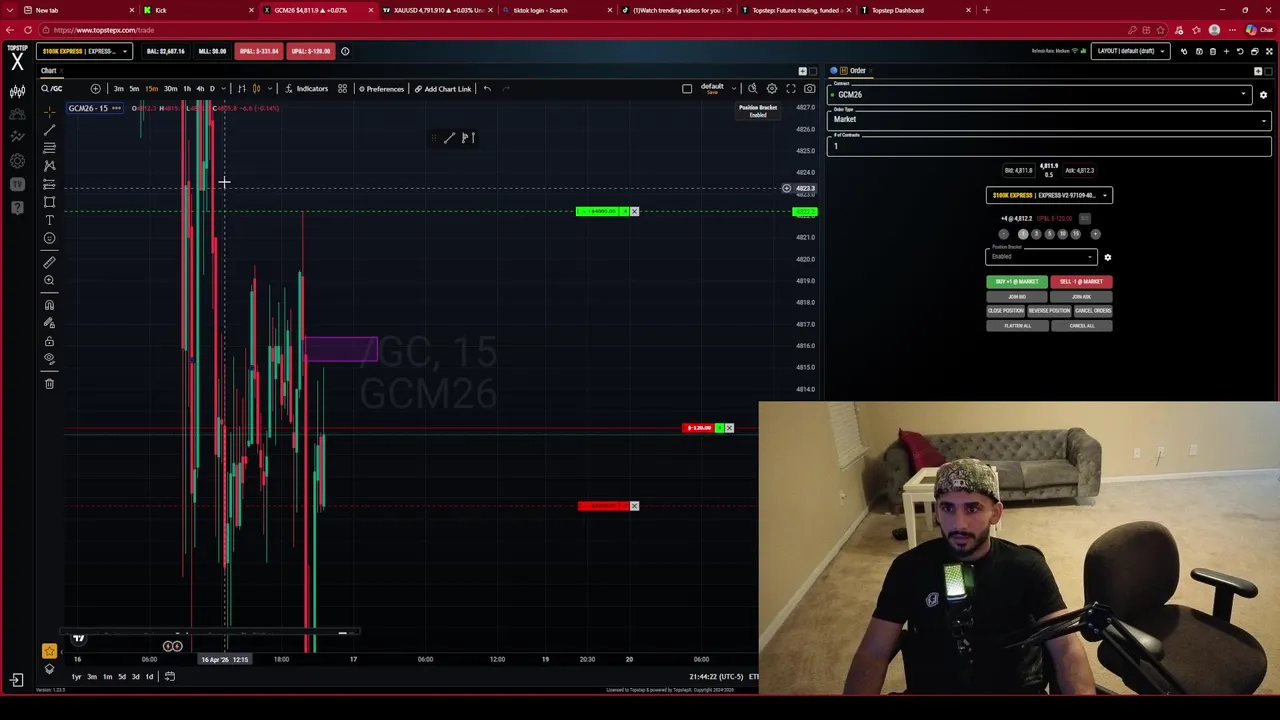The height and width of the screenshot is (720, 1280).
Task: Open the TV sidebar icon
Action: click(x=17, y=184)
